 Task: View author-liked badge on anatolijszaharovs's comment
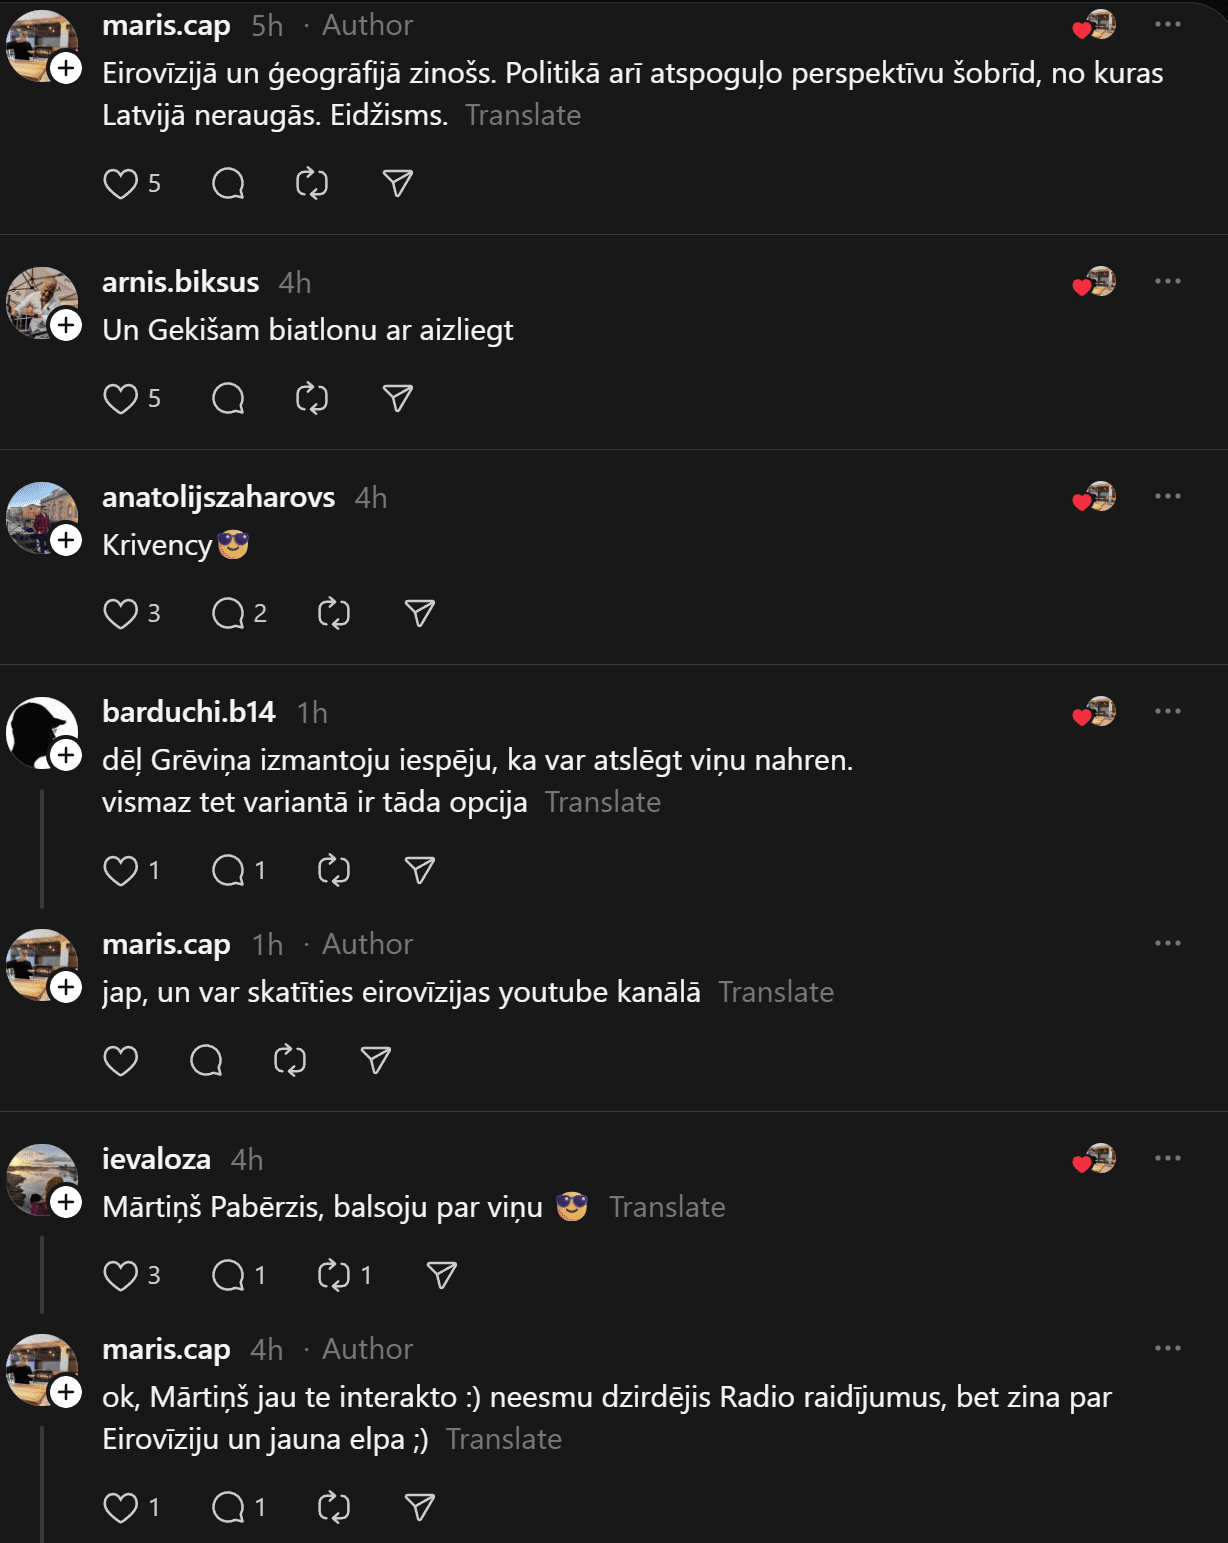coord(1094,497)
